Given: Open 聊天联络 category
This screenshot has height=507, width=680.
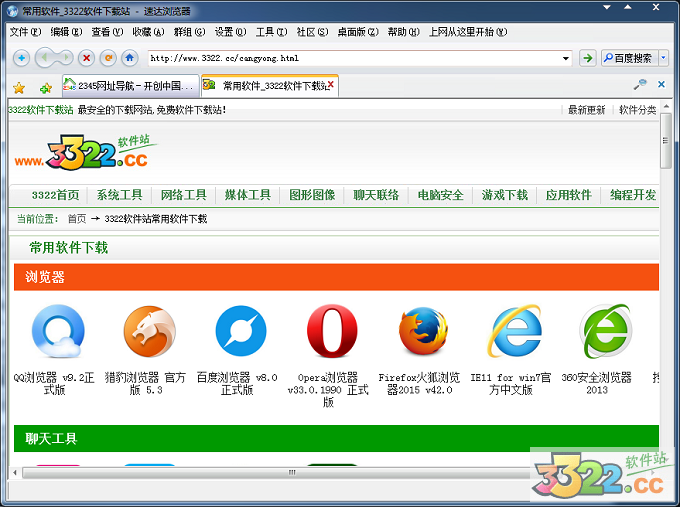Looking at the screenshot, I should pyautogui.click(x=376, y=195).
